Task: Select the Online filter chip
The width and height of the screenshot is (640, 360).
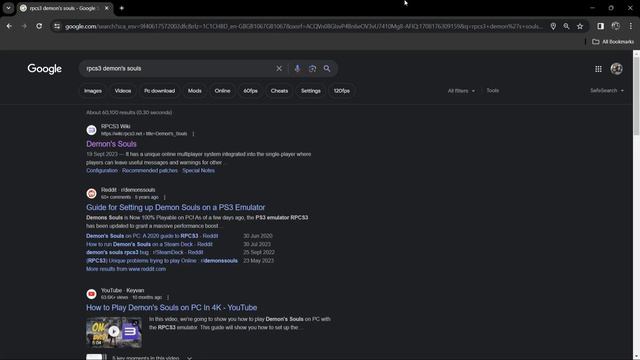Action: tap(222, 91)
